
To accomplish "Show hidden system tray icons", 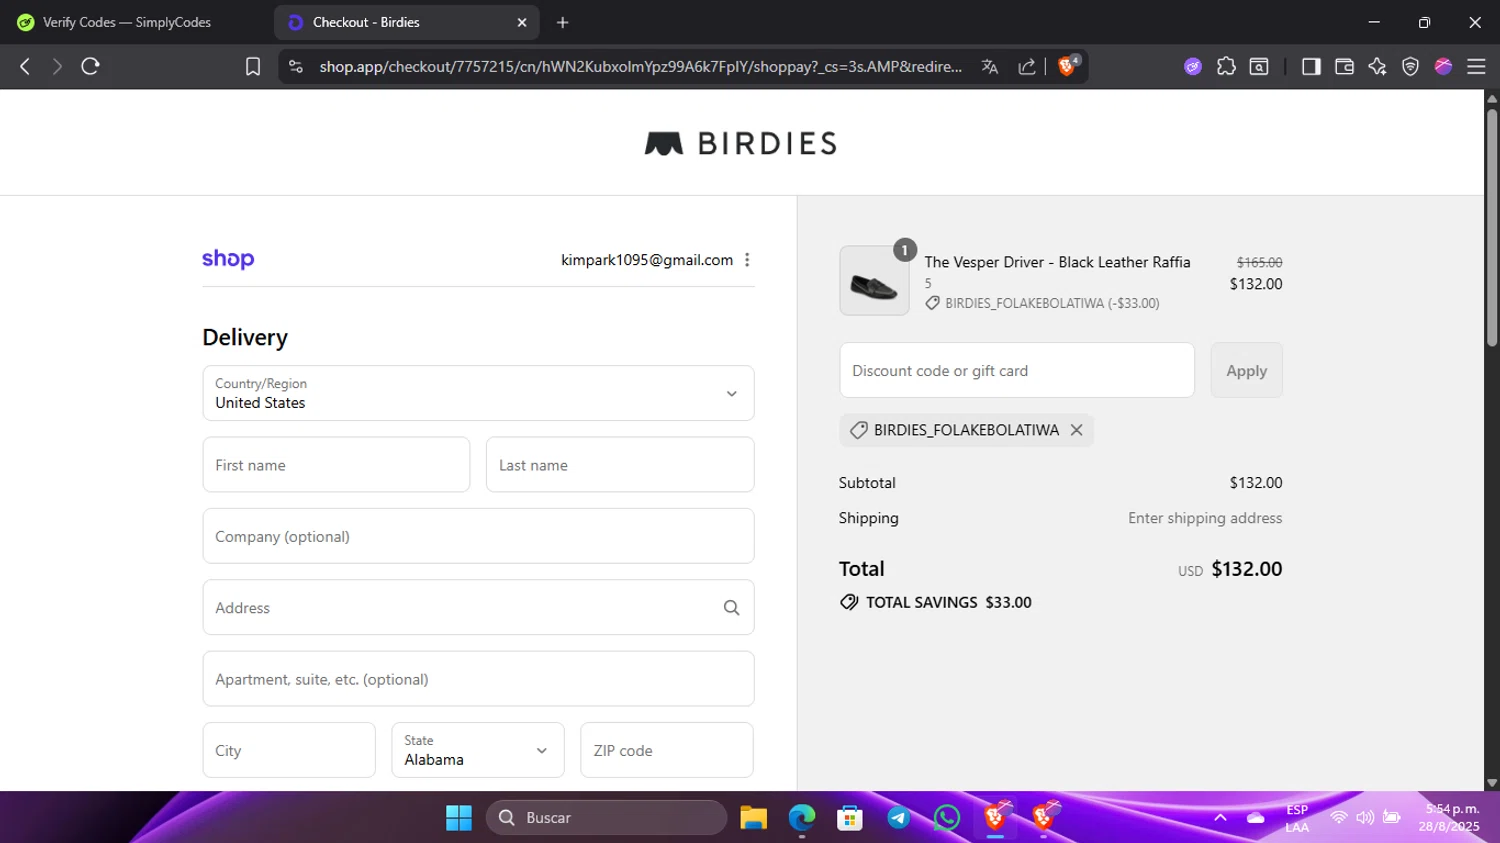I will coord(1220,818).
